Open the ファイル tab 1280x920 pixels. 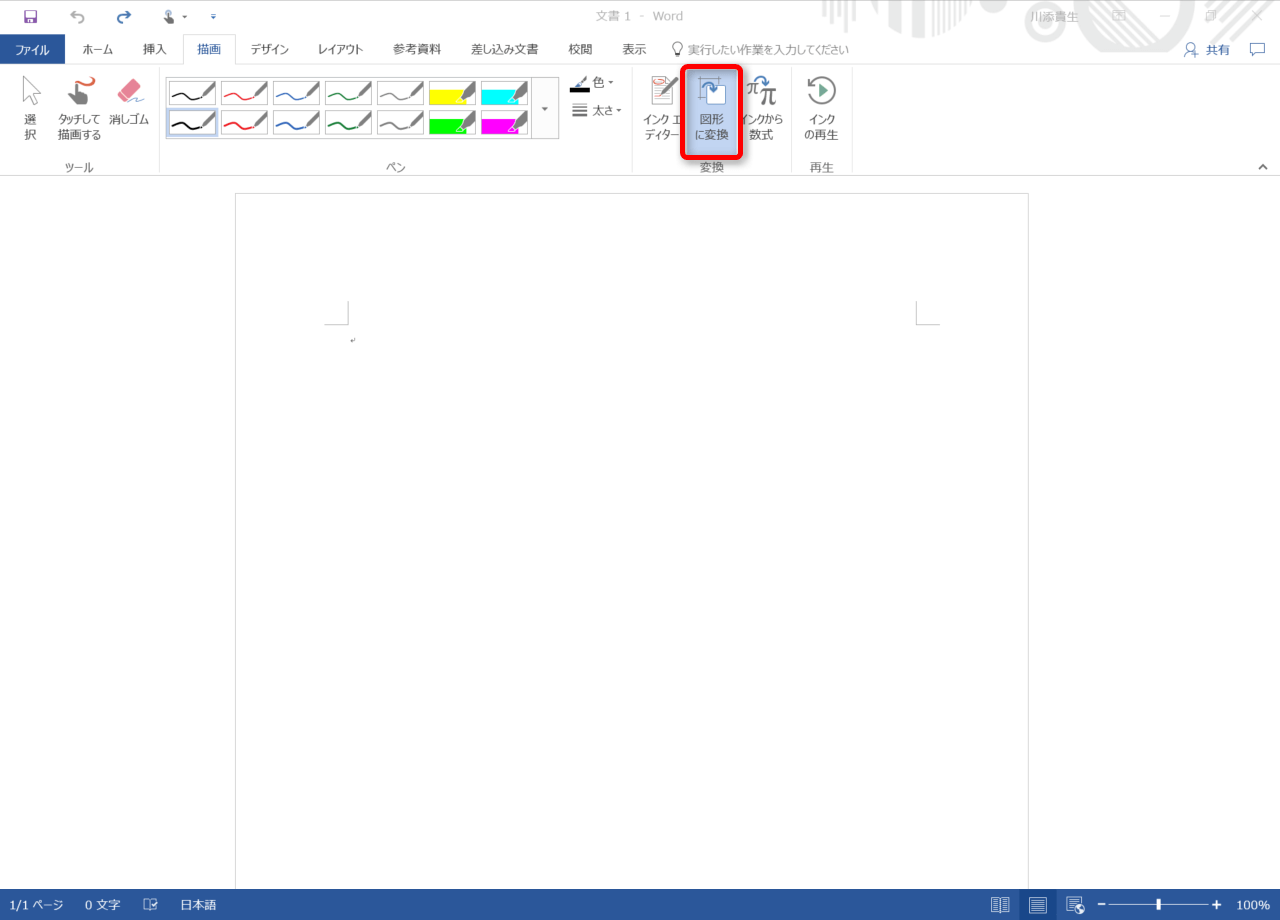pyautogui.click(x=32, y=49)
